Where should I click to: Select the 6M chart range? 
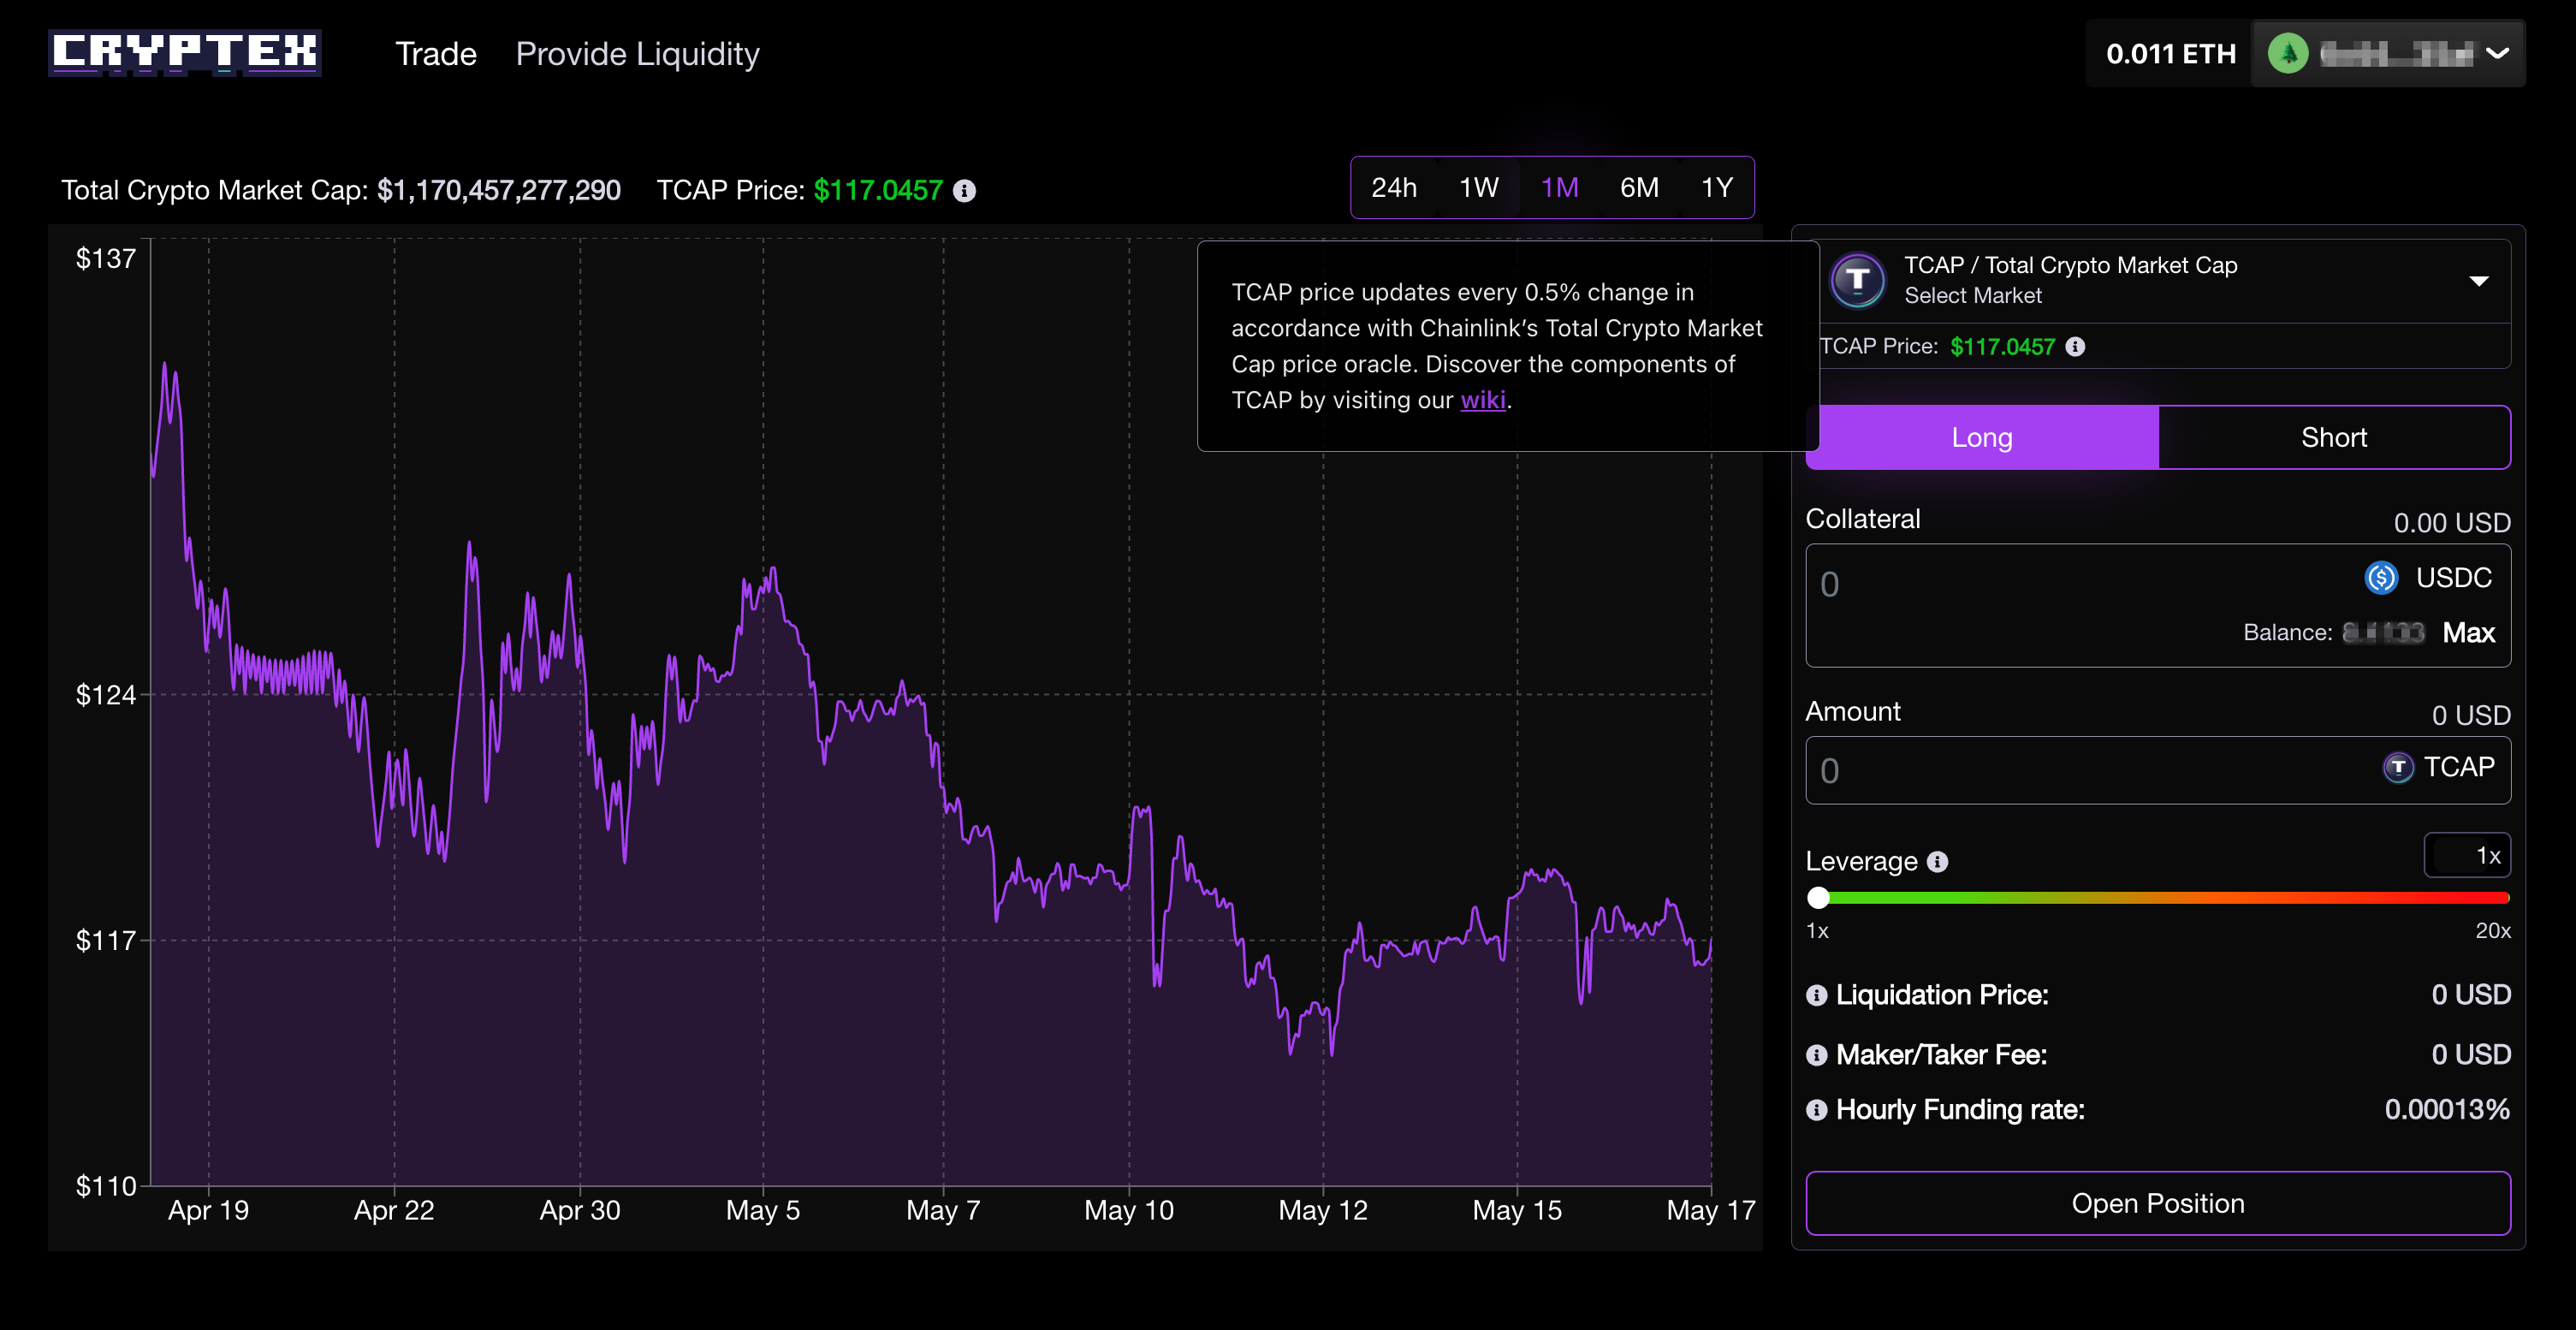coord(1639,187)
